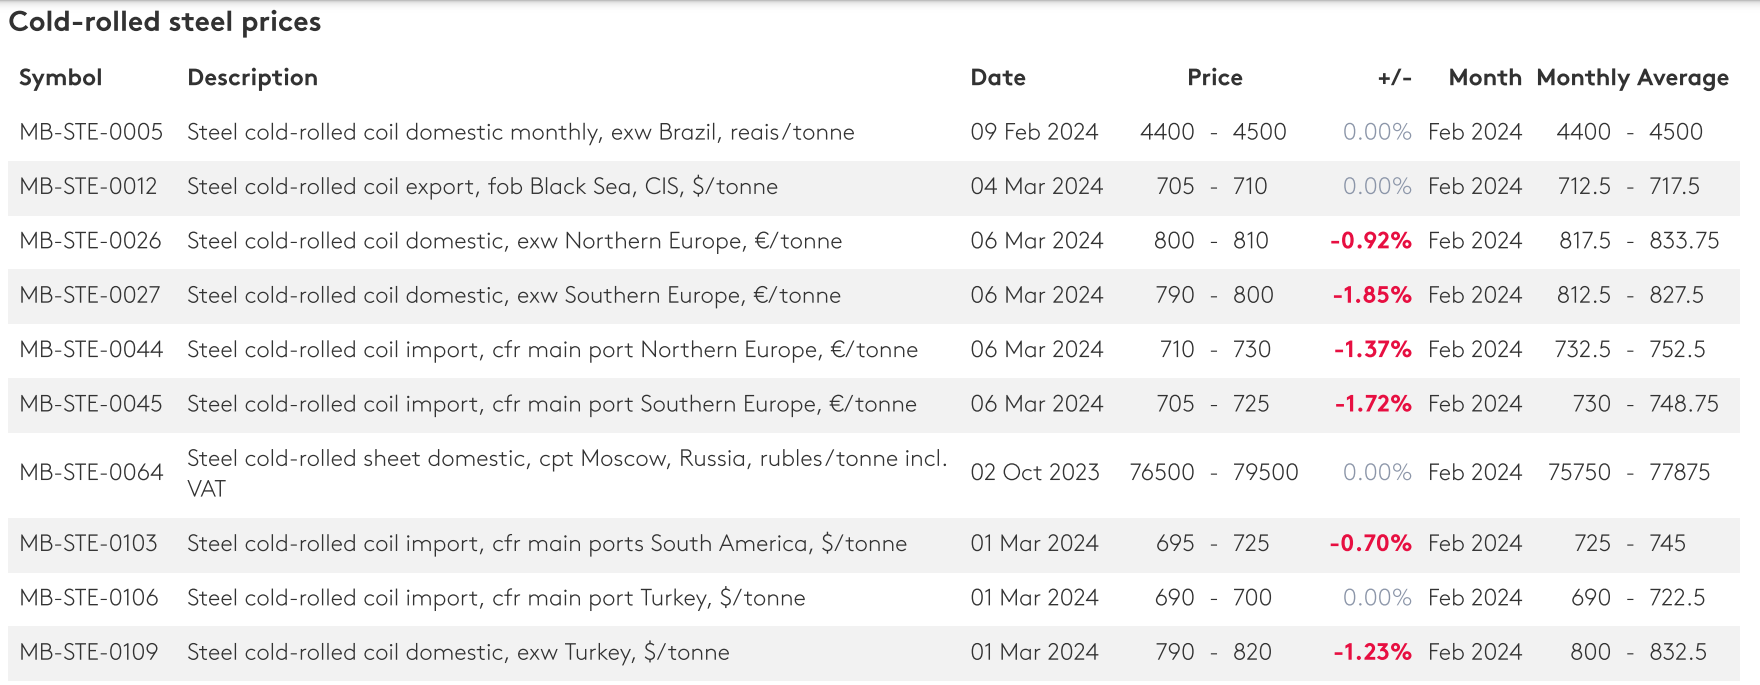The image size is (1760, 685).
Task: Click the Symbol column header
Action: pos(60,78)
